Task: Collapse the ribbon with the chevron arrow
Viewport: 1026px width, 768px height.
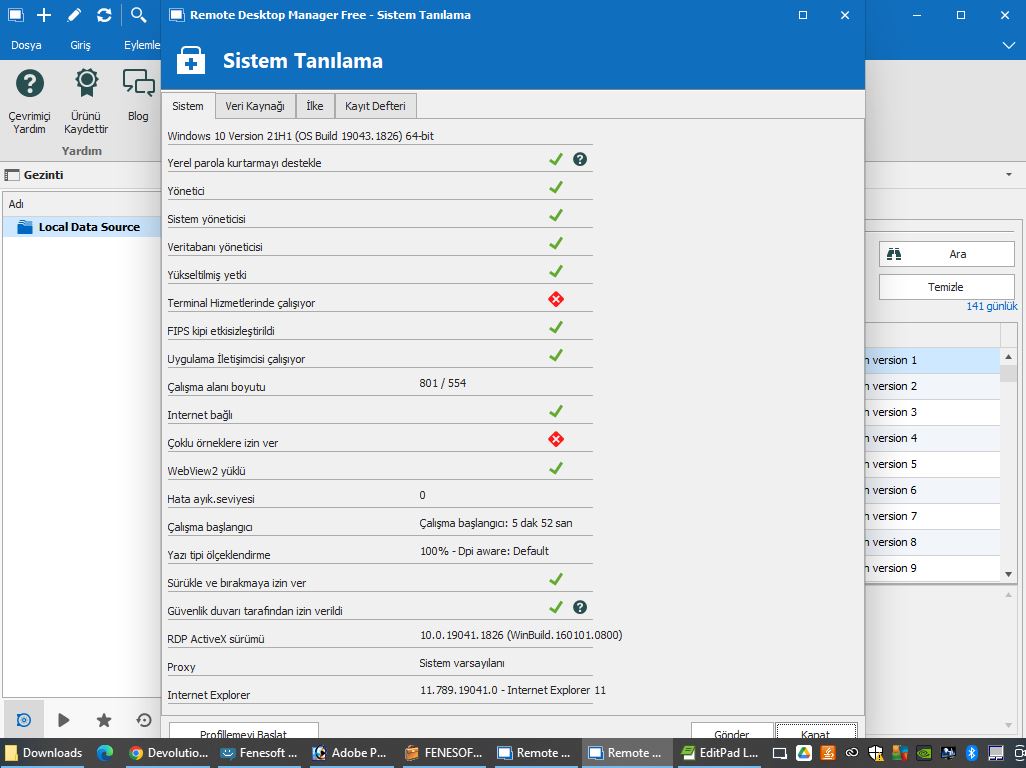Action: pyautogui.click(x=1008, y=45)
